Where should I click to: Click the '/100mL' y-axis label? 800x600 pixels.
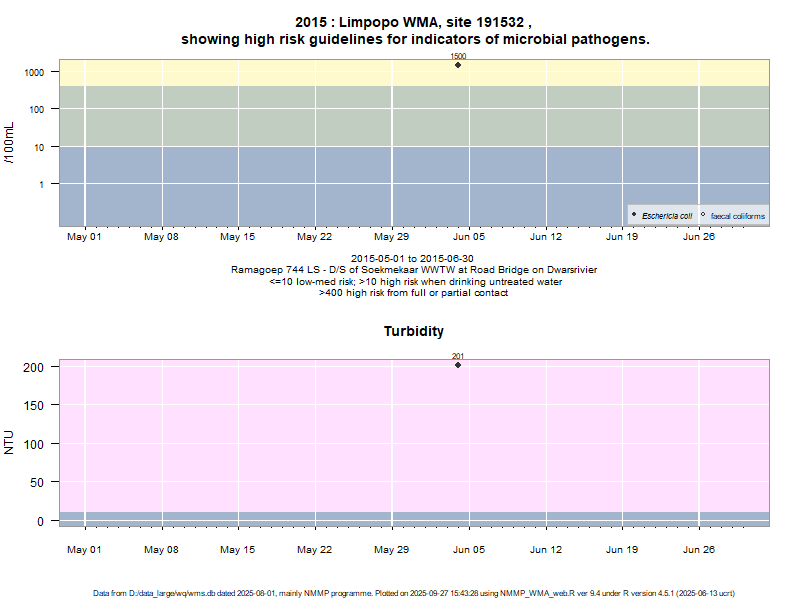pos(10,143)
